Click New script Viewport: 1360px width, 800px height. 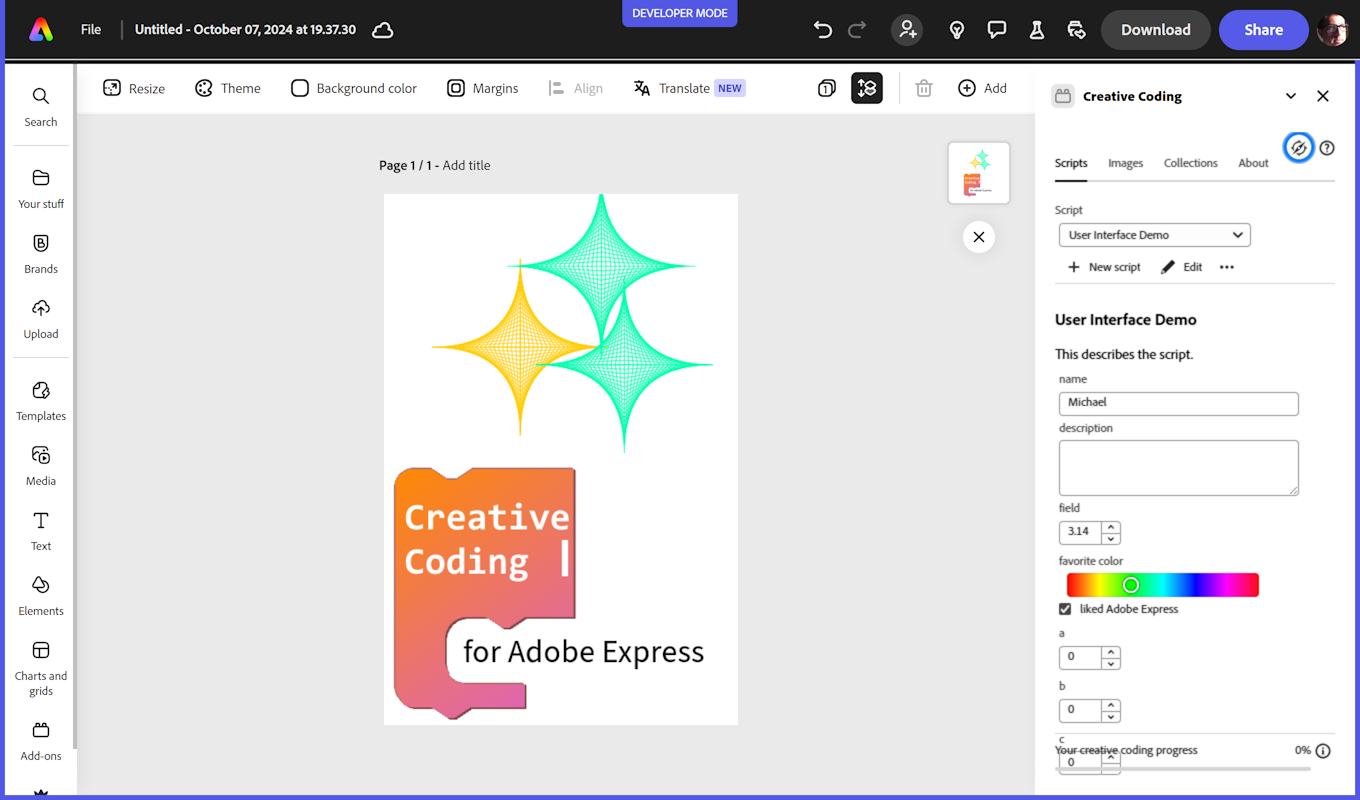[1104, 267]
